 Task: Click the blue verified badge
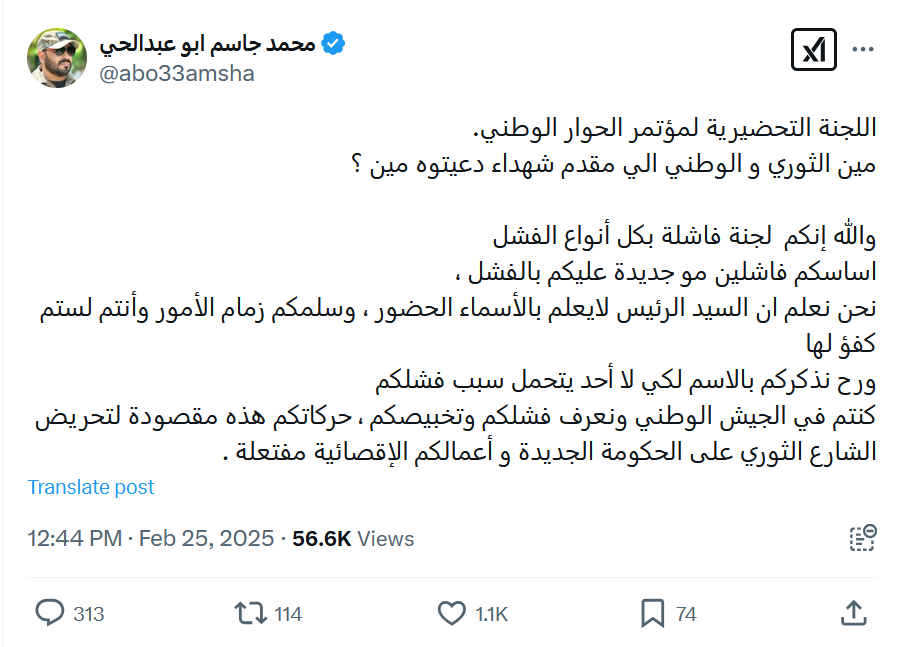click(x=334, y=43)
